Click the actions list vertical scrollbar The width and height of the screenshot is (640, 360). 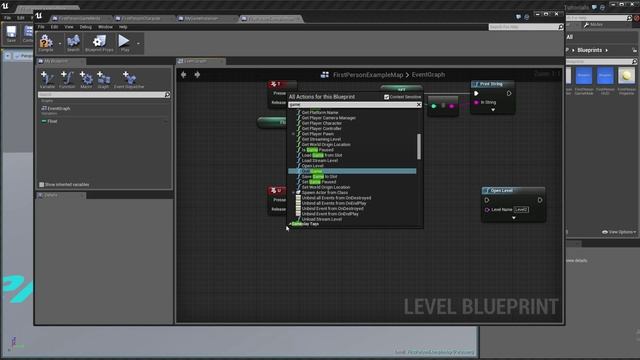pos(419,147)
